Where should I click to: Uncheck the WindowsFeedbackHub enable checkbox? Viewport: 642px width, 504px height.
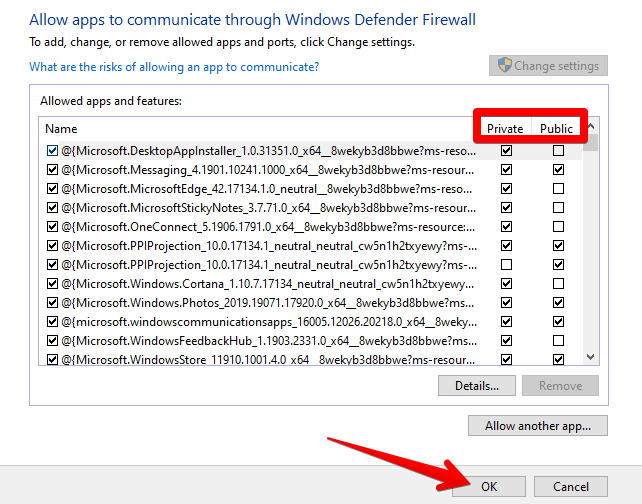pos(52,340)
